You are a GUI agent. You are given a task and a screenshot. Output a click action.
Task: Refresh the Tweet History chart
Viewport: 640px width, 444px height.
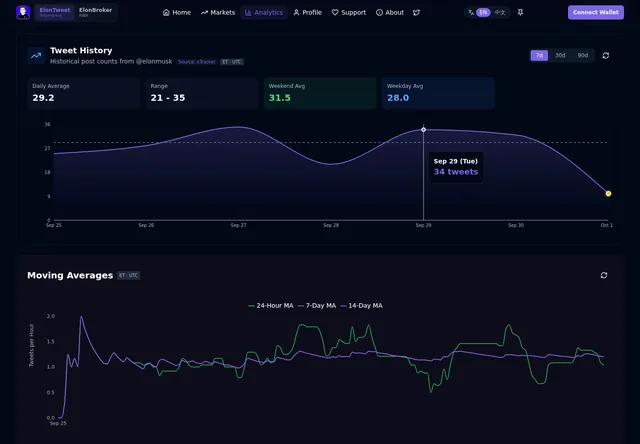(x=606, y=56)
